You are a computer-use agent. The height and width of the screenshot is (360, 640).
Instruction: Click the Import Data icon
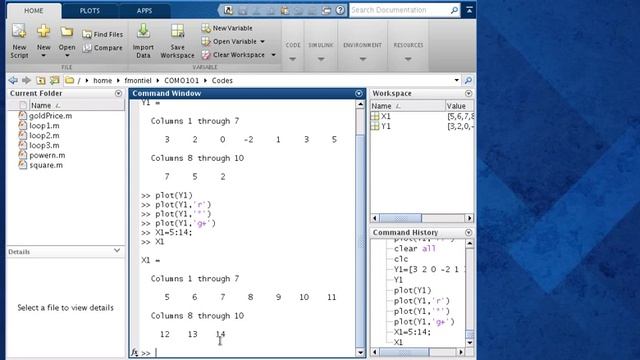coord(143,31)
